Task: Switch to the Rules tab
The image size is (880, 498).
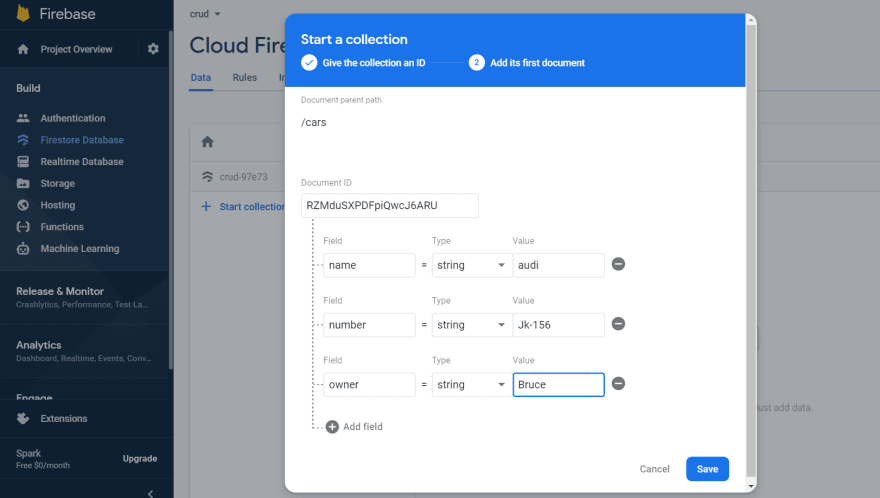Action: point(245,77)
